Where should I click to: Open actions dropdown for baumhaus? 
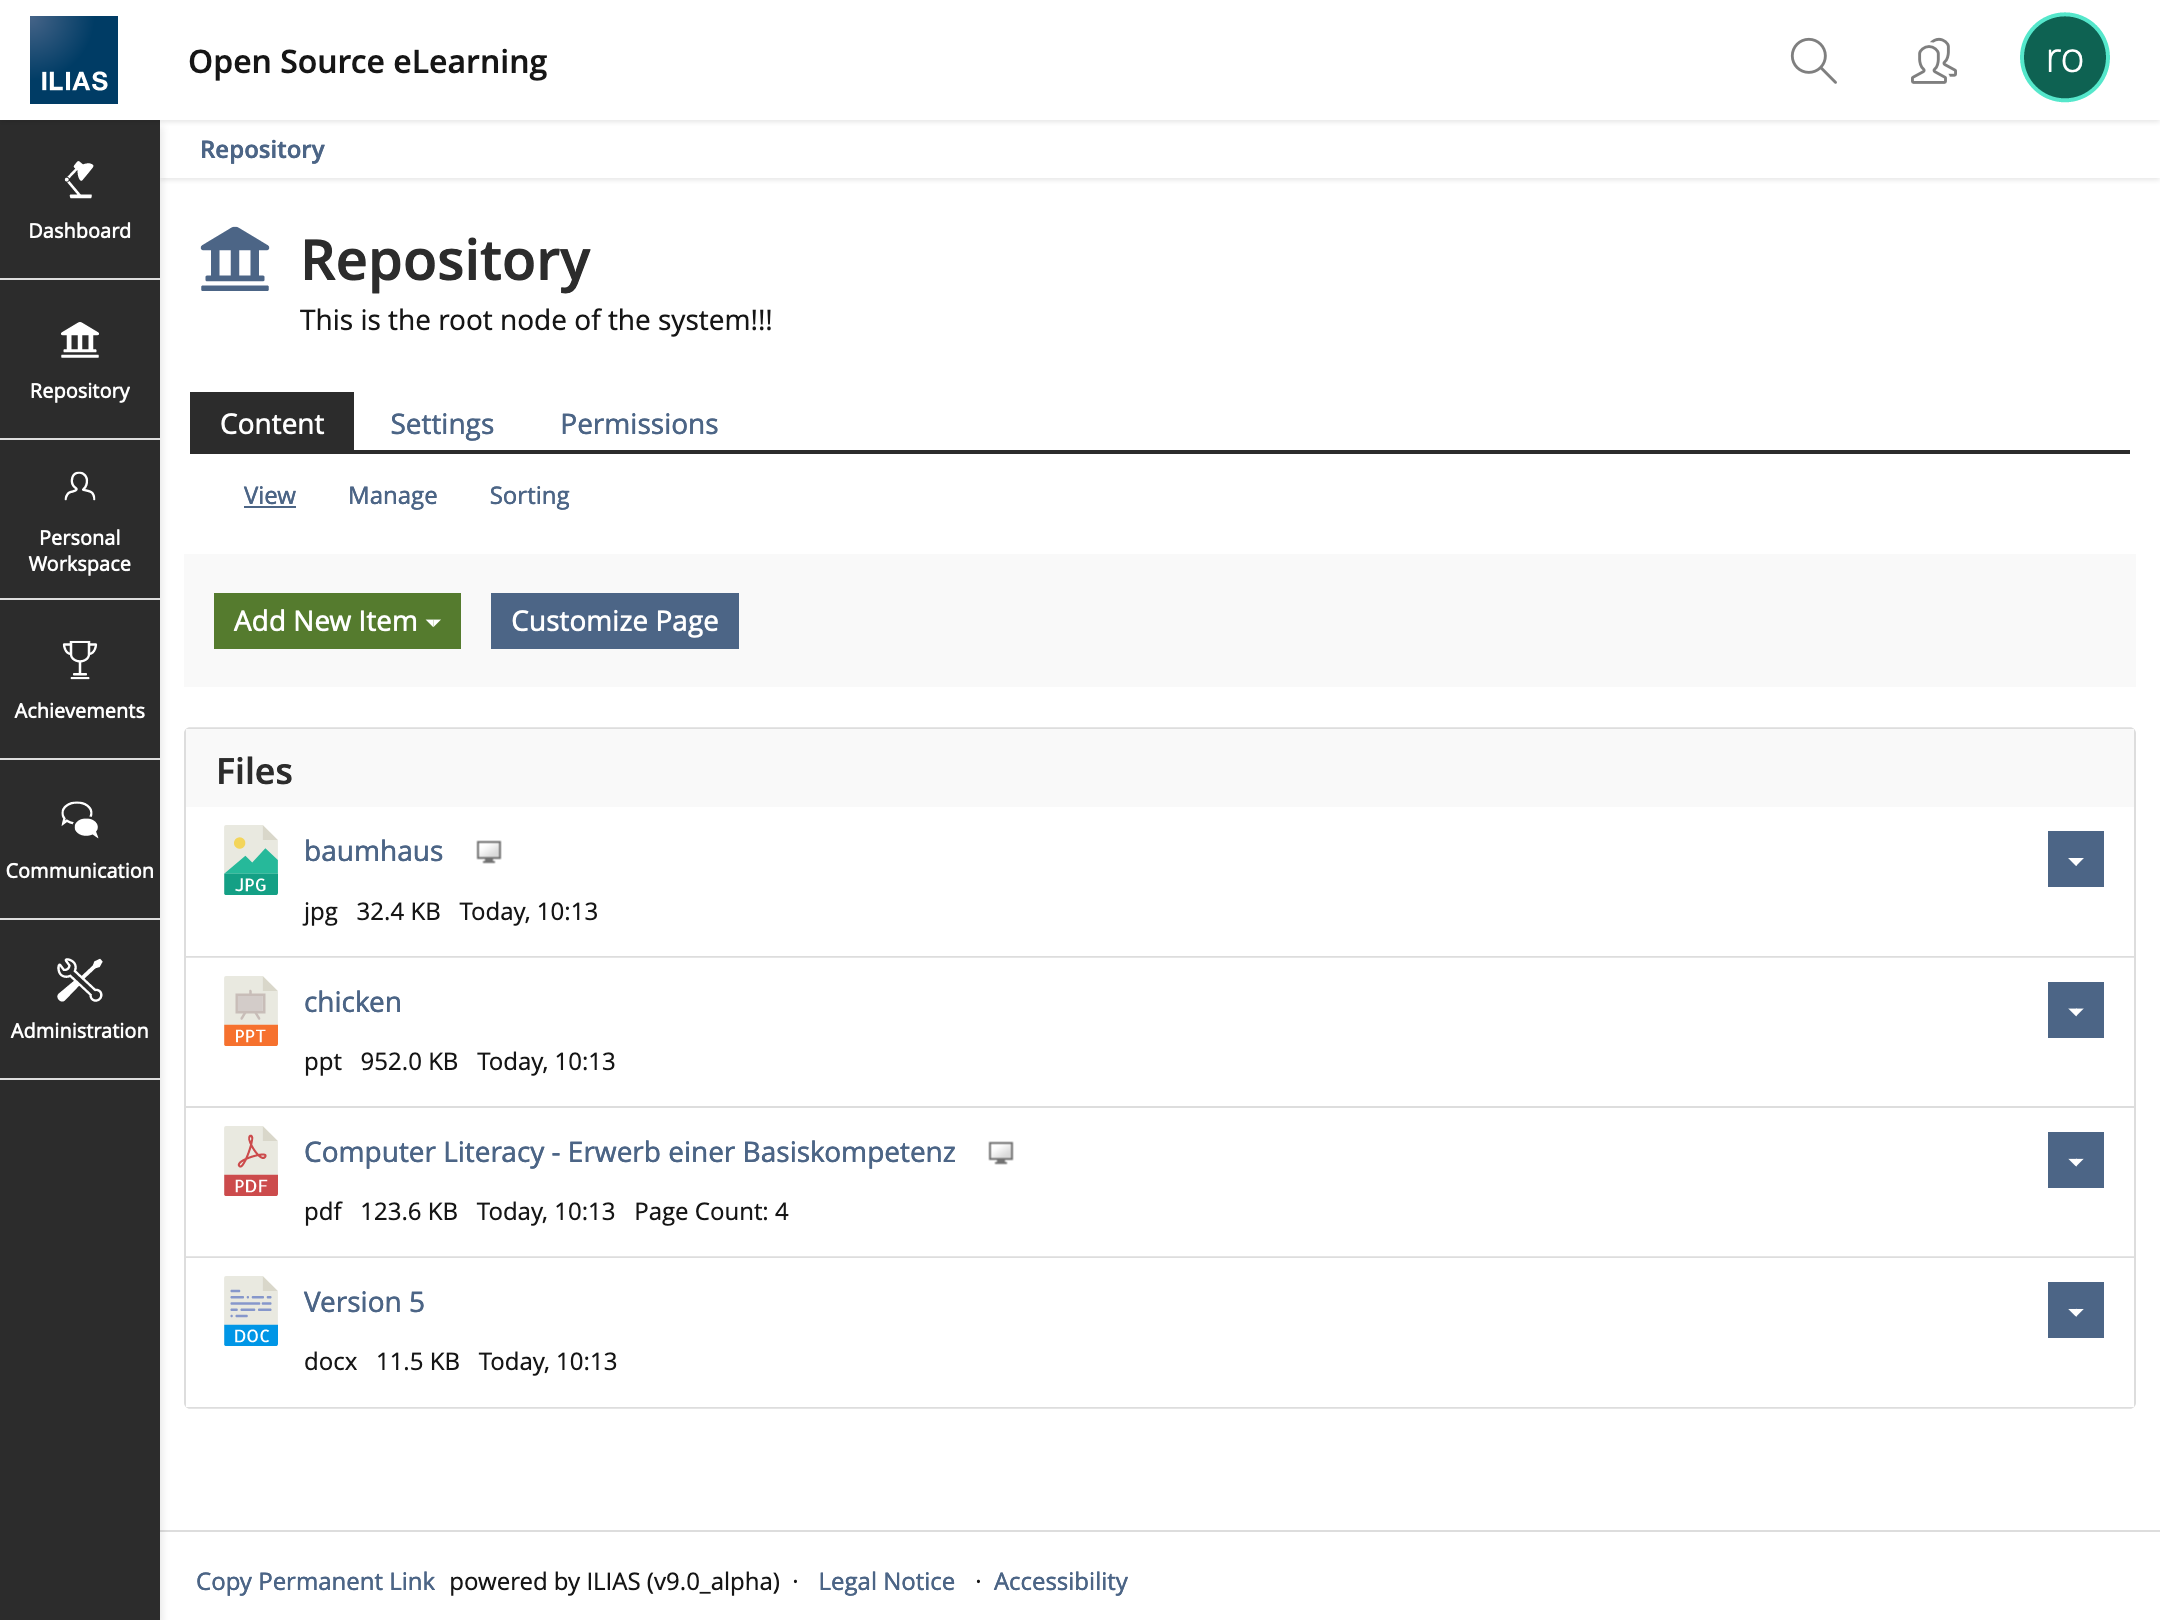tap(2075, 859)
